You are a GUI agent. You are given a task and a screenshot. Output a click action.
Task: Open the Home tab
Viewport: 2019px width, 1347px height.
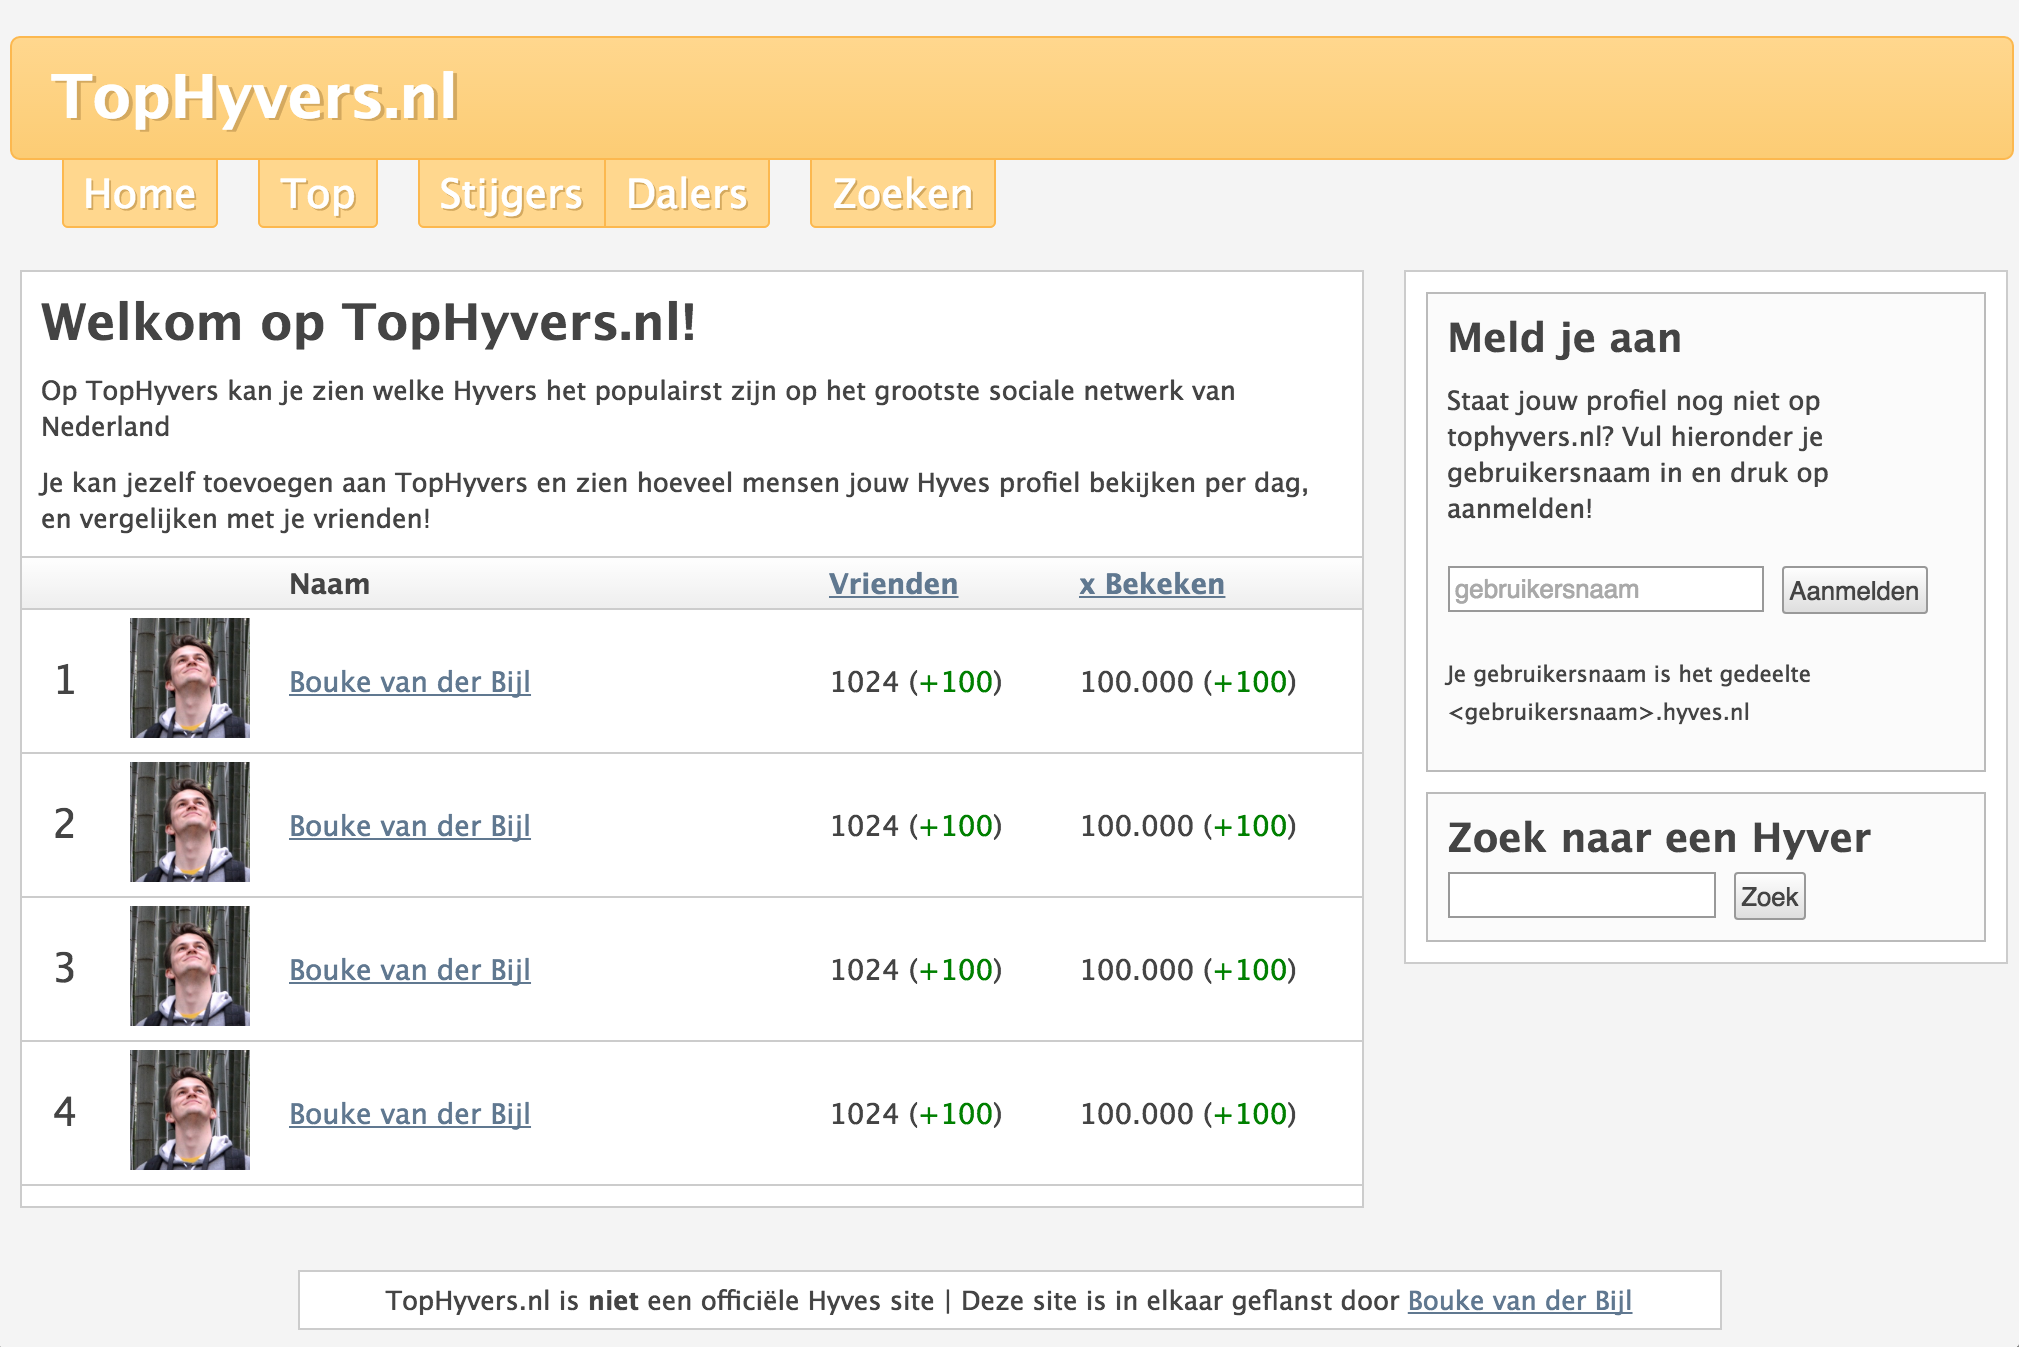click(140, 194)
